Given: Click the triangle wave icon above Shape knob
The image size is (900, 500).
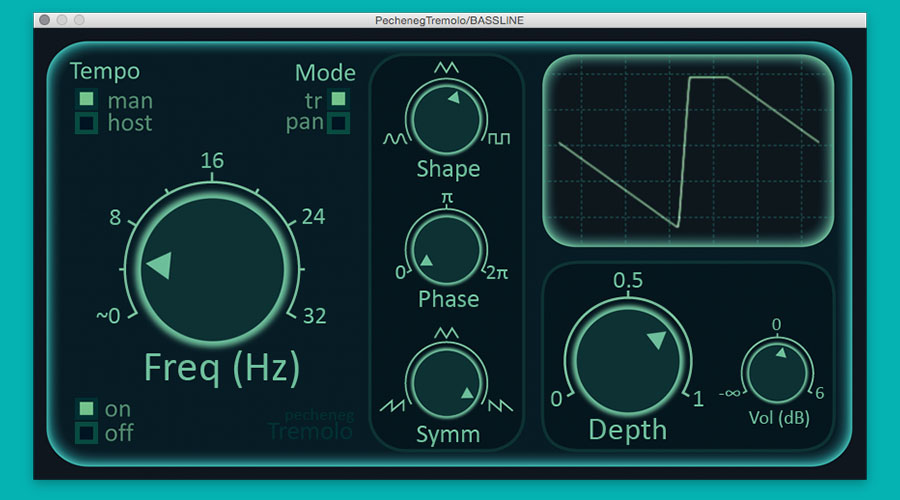Looking at the screenshot, I should pyautogui.click(x=446, y=67).
